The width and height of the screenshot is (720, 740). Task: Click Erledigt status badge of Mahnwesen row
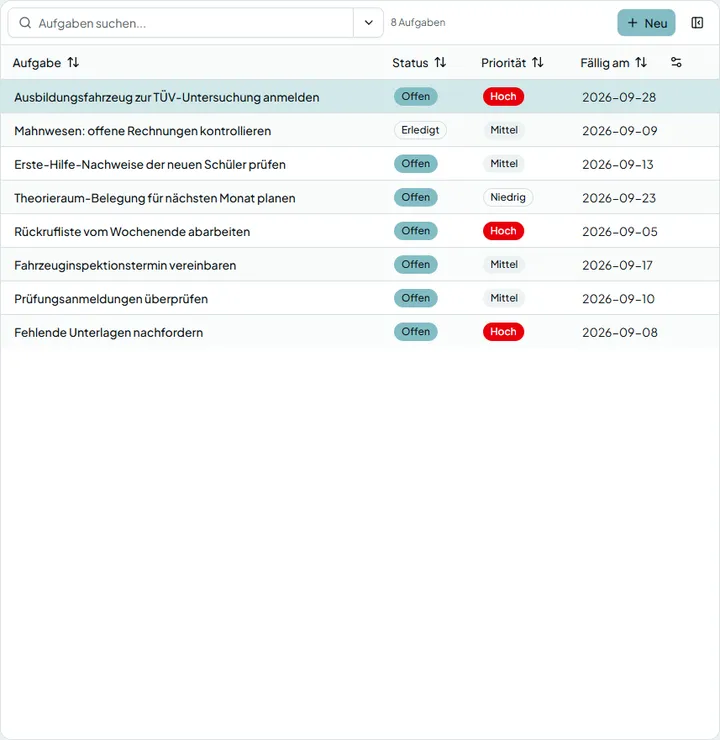420,130
